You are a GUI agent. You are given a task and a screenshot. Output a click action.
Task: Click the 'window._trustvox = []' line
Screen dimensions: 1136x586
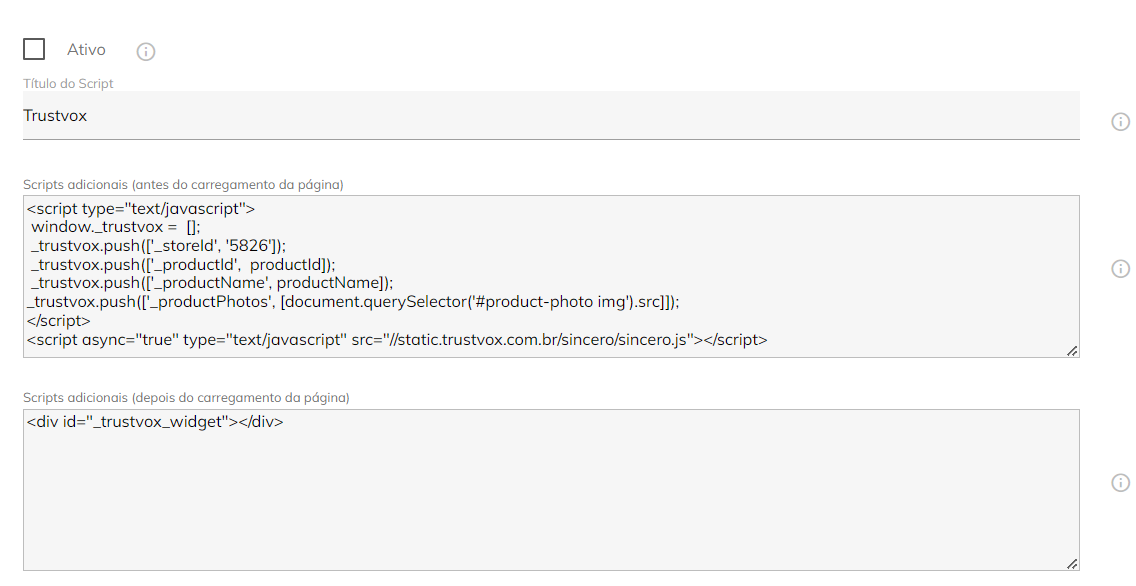(116, 227)
